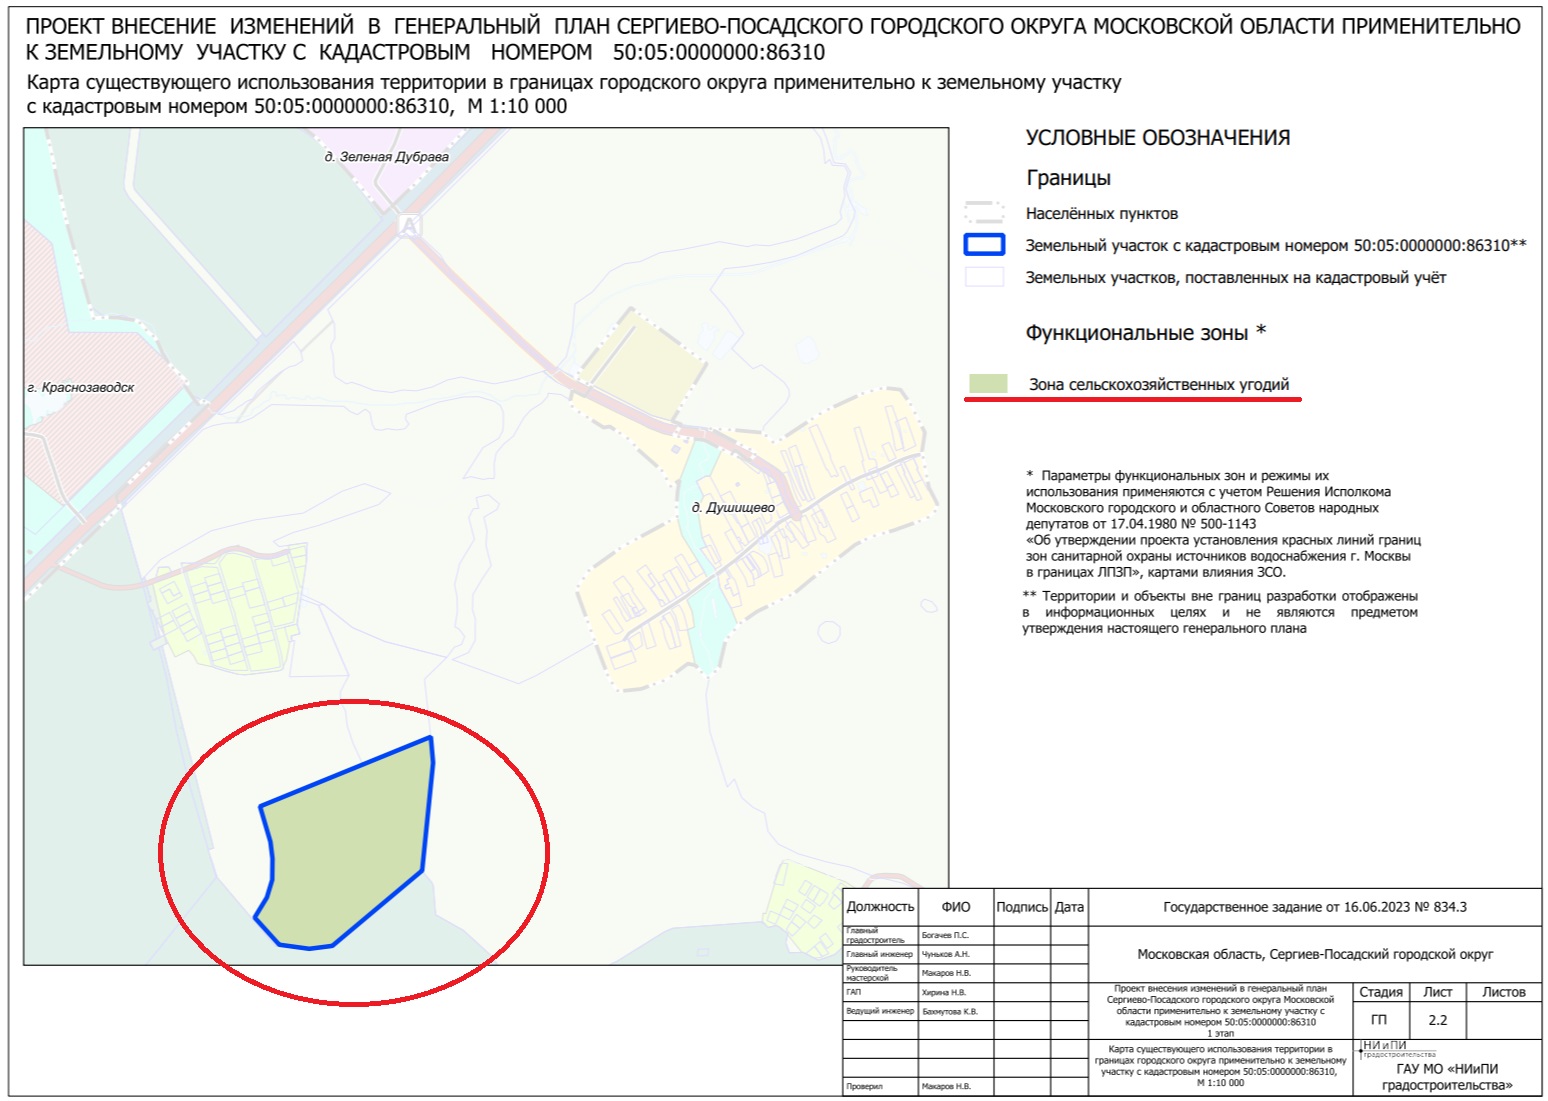Click legend text 'Населённых пунктов'
Viewport: 1548px width, 1101px height.
pyautogui.click(x=1102, y=213)
